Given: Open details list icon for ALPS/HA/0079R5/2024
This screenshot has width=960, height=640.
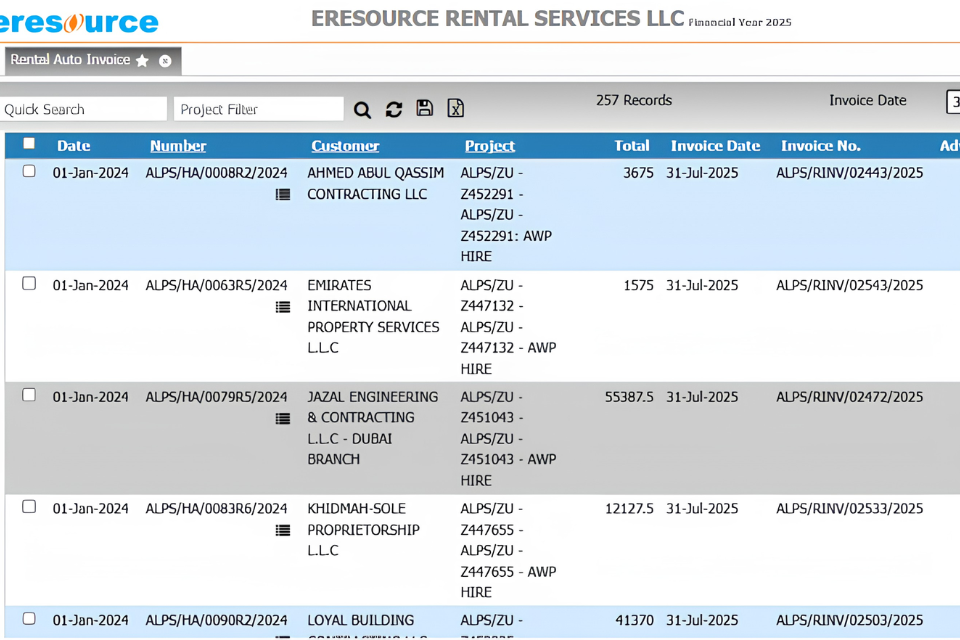Looking at the screenshot, I should pyautogui.click(x=283, y=418).
